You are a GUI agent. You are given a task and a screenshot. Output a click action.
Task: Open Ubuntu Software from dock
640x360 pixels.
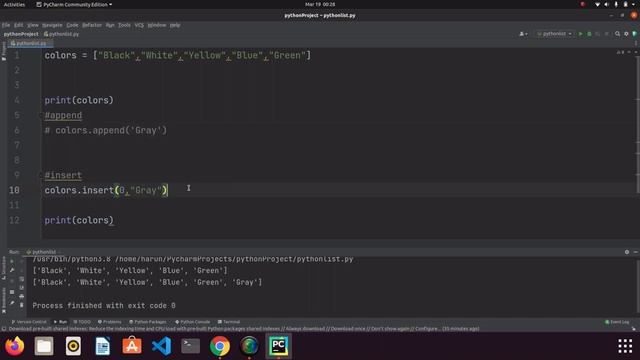tap(132, 346)
